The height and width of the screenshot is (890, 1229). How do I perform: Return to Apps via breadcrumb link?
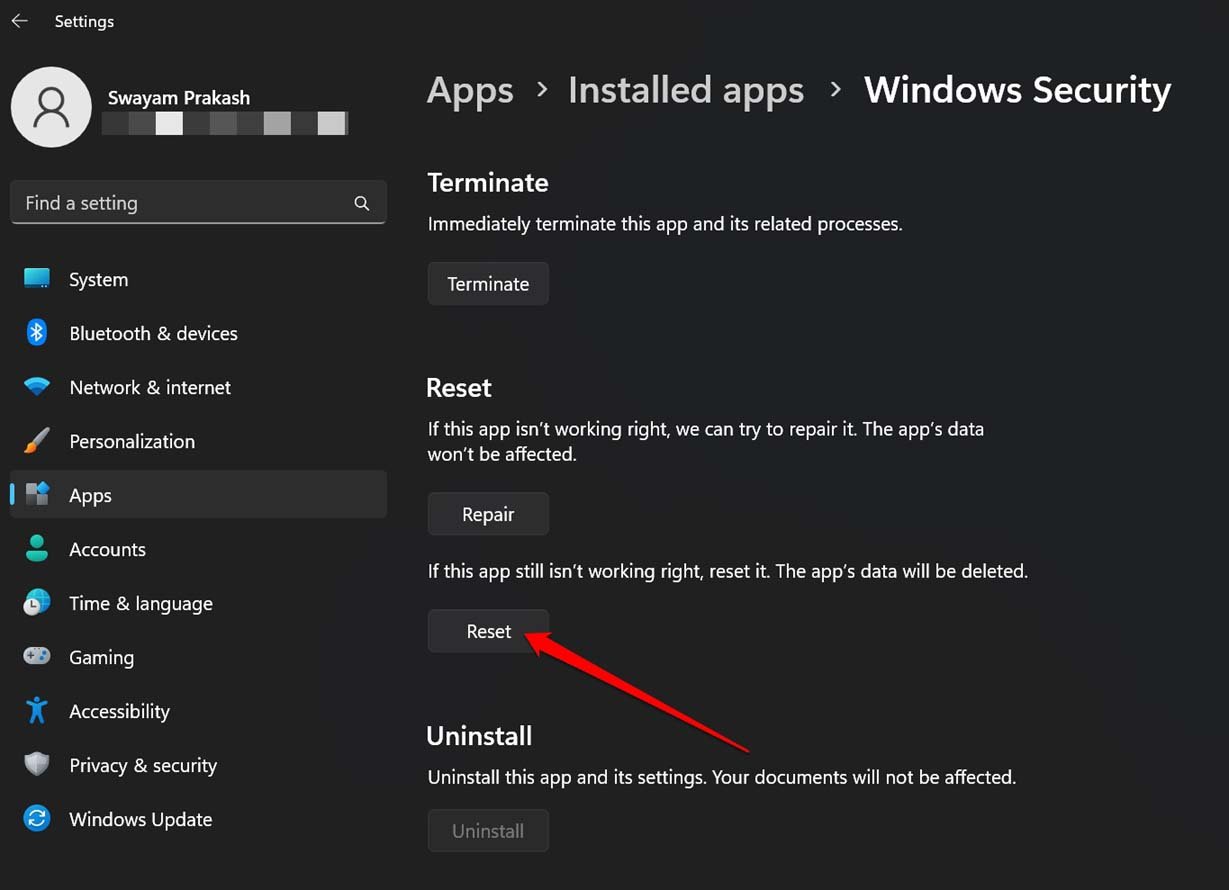[x=470, y=90]
